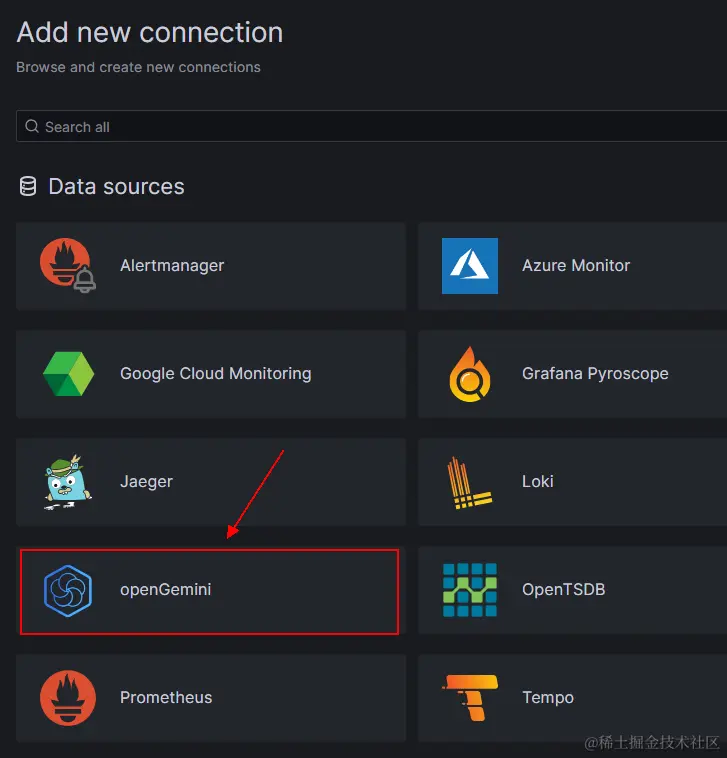This screenshot has height=758, width=727.
Task: Click the database icon beside Data sources
Action: click(x=28, y=186)
